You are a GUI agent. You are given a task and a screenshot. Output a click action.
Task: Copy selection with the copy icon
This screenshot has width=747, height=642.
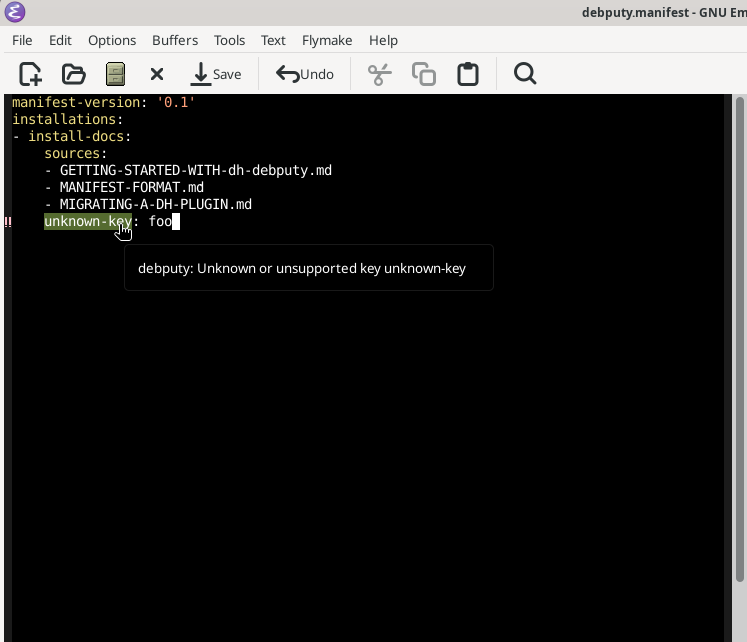click(424, 74)
